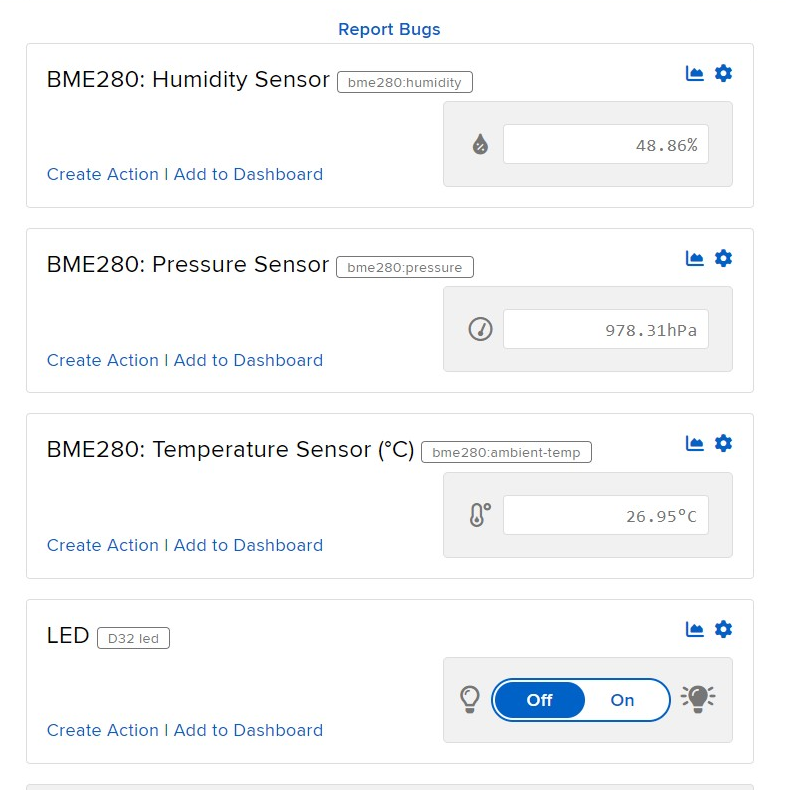
Task: Click Create Action for Humidity Sensor
Action: tap(103, 174)
